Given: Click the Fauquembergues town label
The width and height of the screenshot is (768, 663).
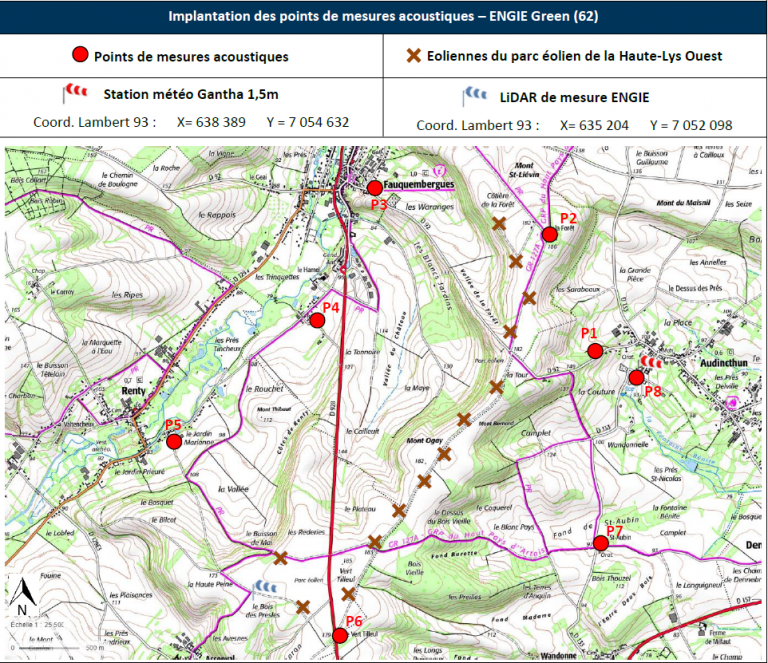Looking at the screenshot, I should click(x=418, y=185).
